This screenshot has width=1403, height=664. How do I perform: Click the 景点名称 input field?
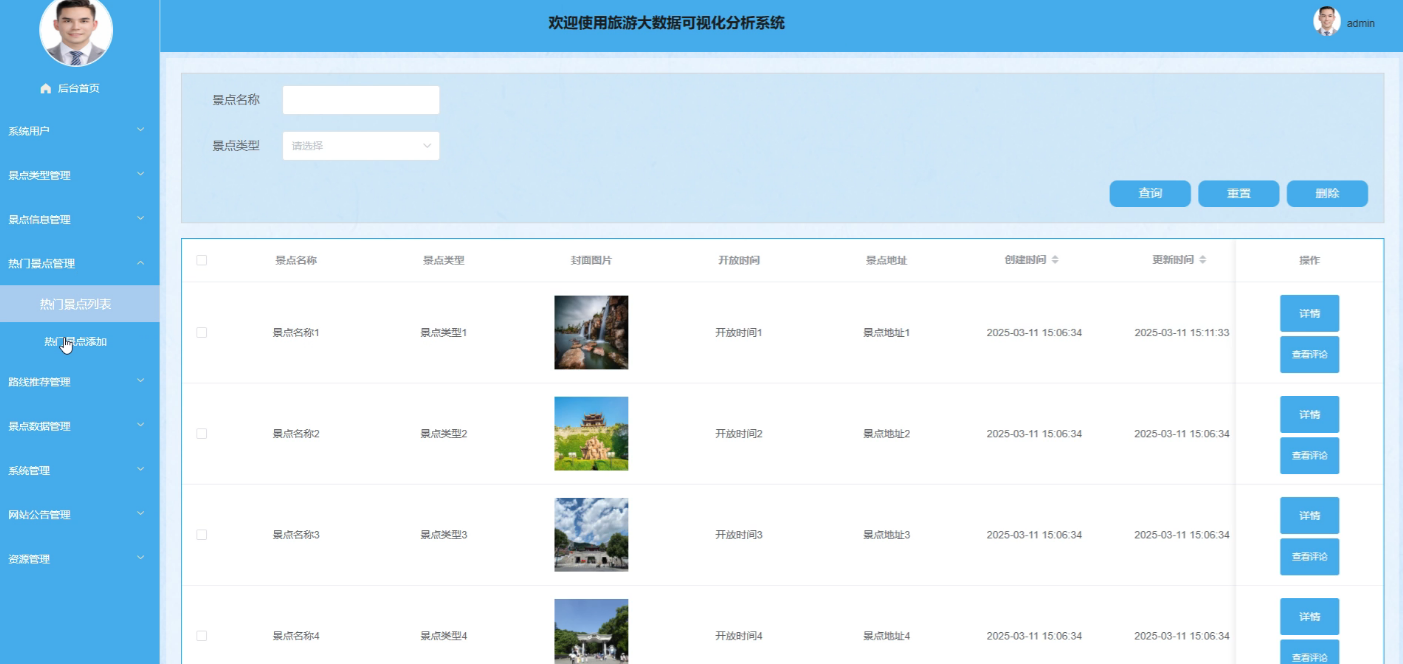click(360, 99)
